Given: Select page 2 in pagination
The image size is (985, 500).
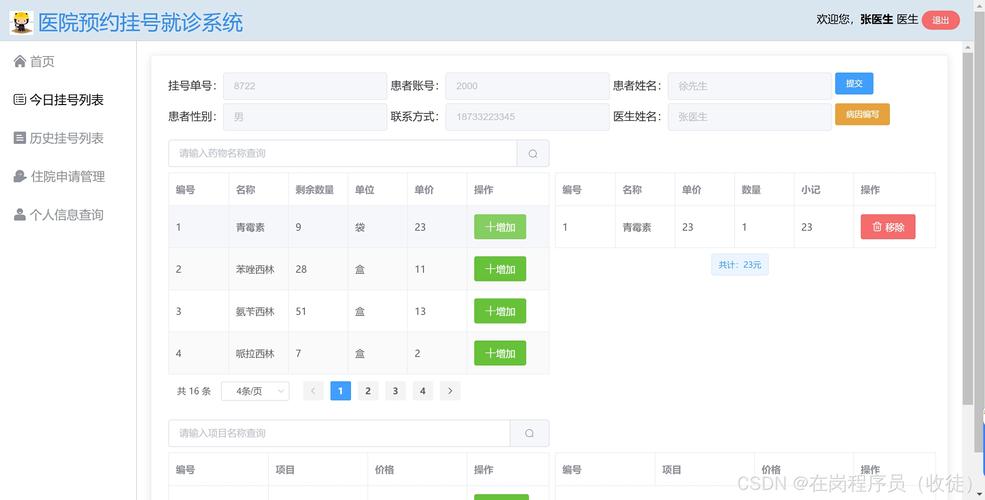Looking at the screenshot, I should tap(367, 391).
